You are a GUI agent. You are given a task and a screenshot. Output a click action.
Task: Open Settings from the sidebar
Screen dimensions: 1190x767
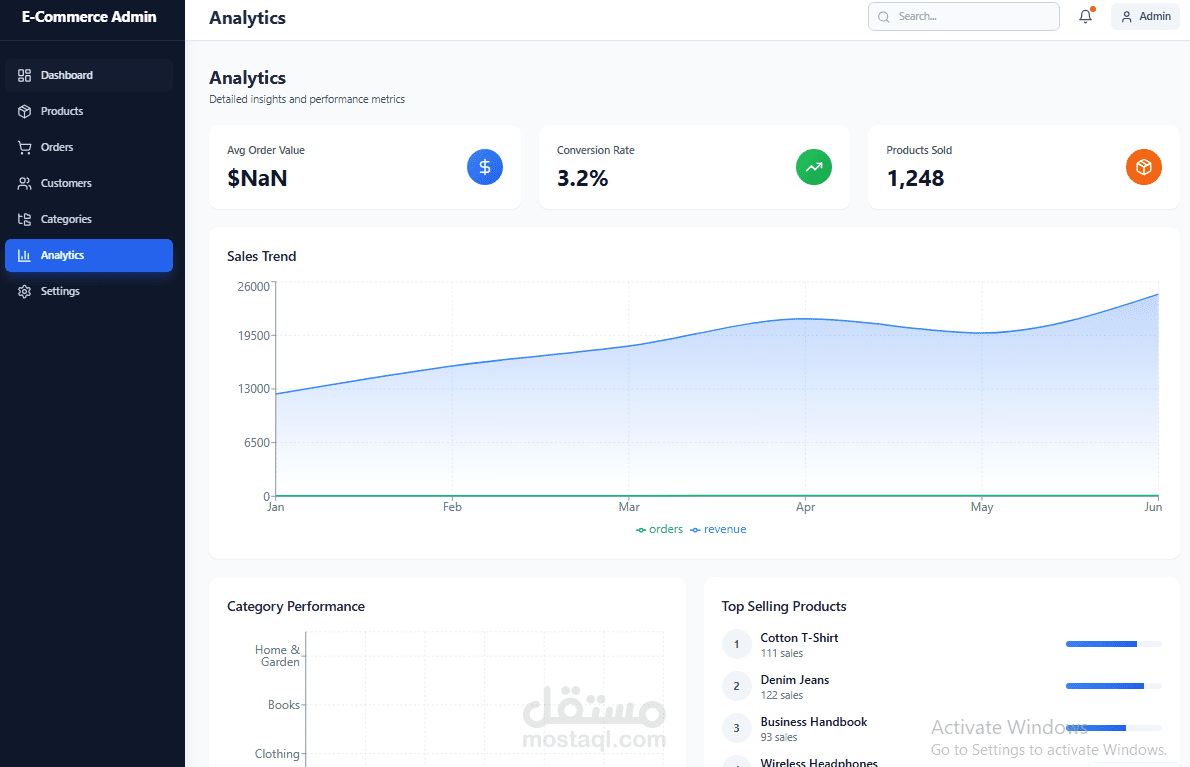click(x=89, y=291)
